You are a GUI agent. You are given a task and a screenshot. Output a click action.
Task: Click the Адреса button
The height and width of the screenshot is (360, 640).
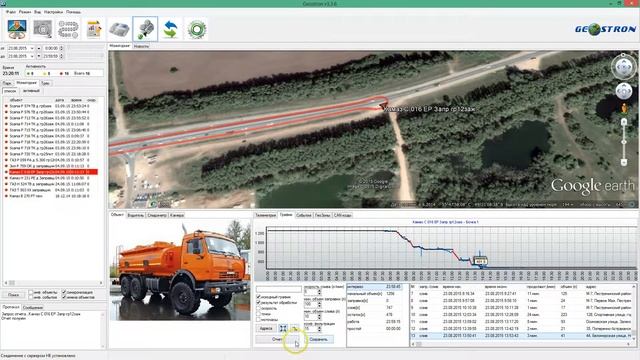(x=266, y=329)
